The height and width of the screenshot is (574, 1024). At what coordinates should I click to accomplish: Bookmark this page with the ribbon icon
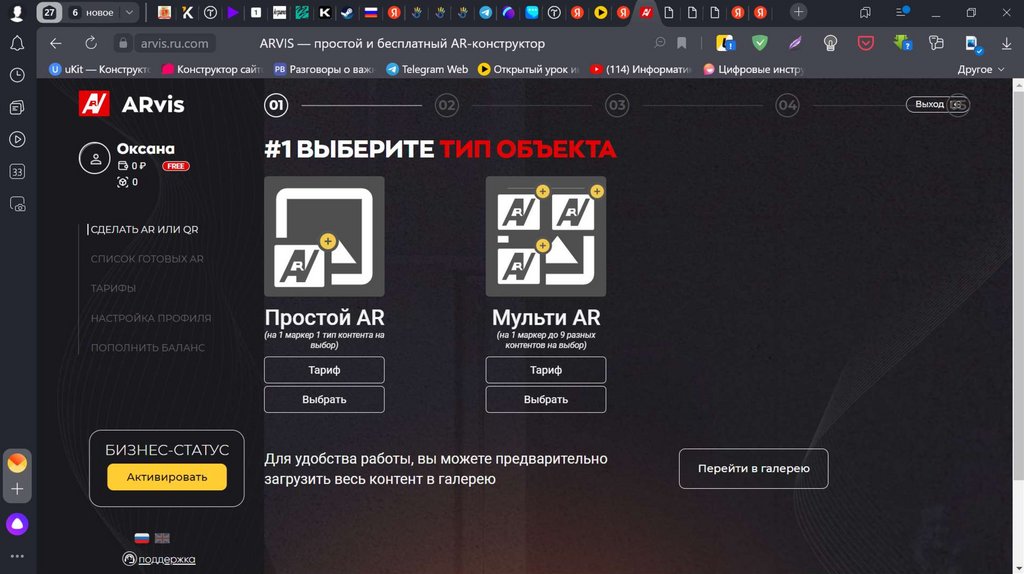pyautogui.click(x=682, y=43)
